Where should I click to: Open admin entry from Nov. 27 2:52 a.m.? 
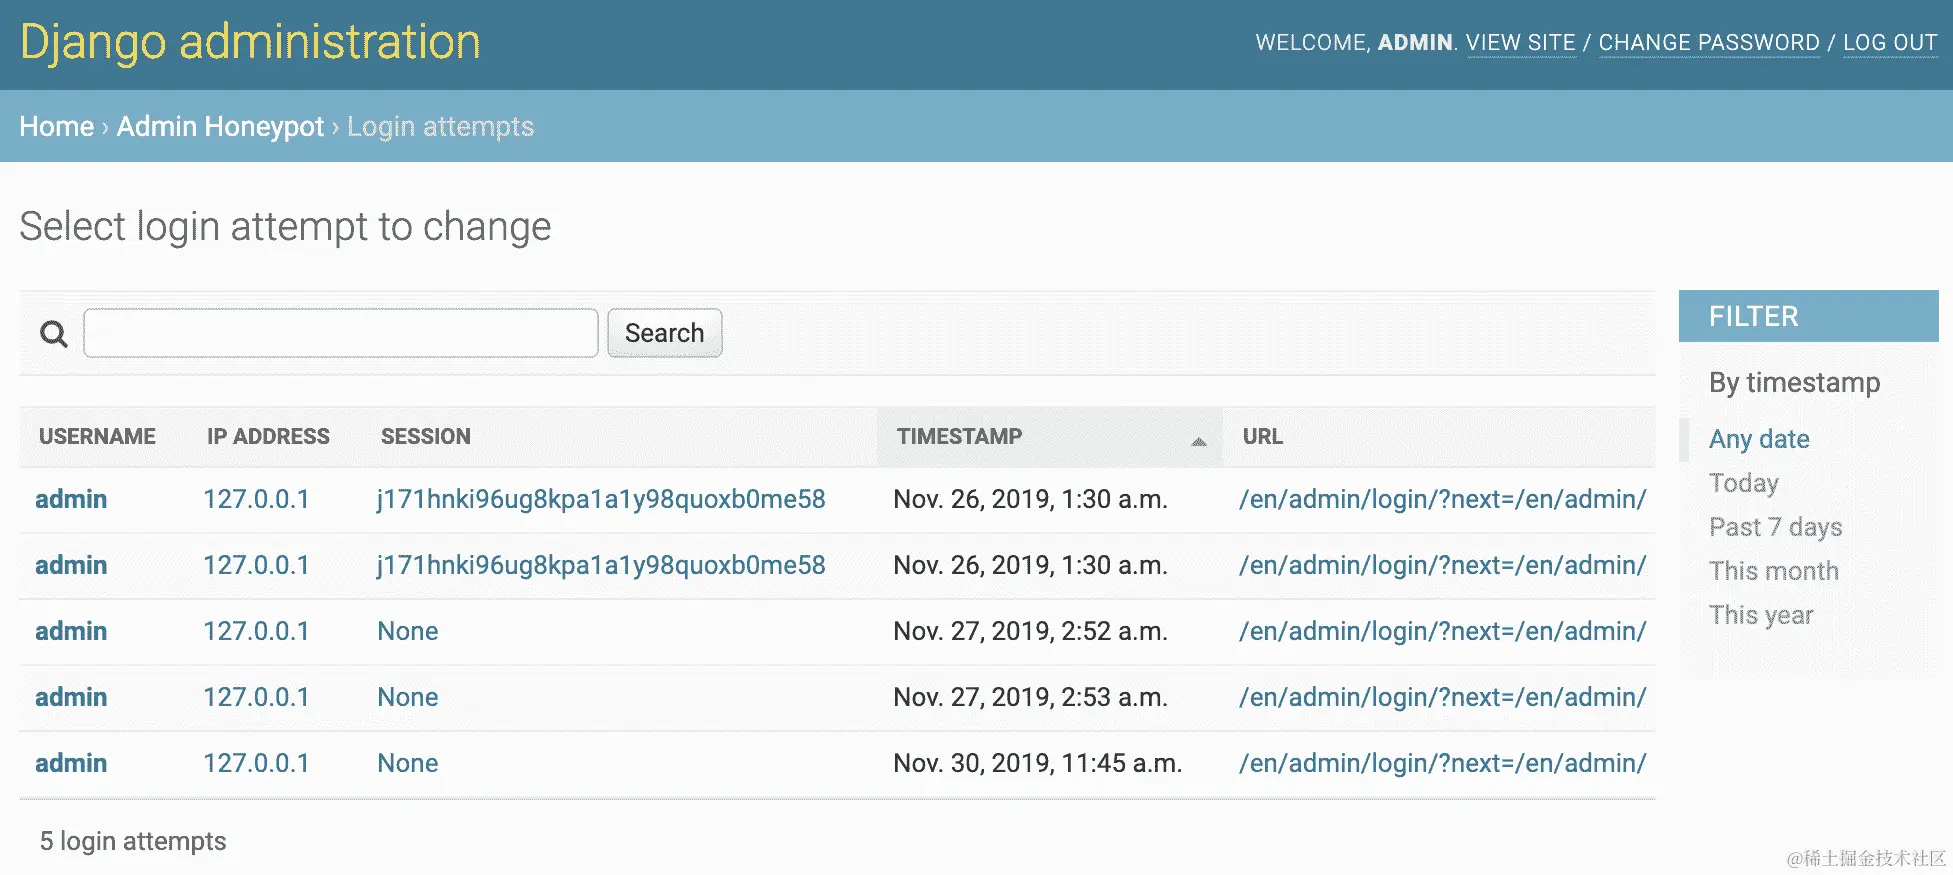71,631
